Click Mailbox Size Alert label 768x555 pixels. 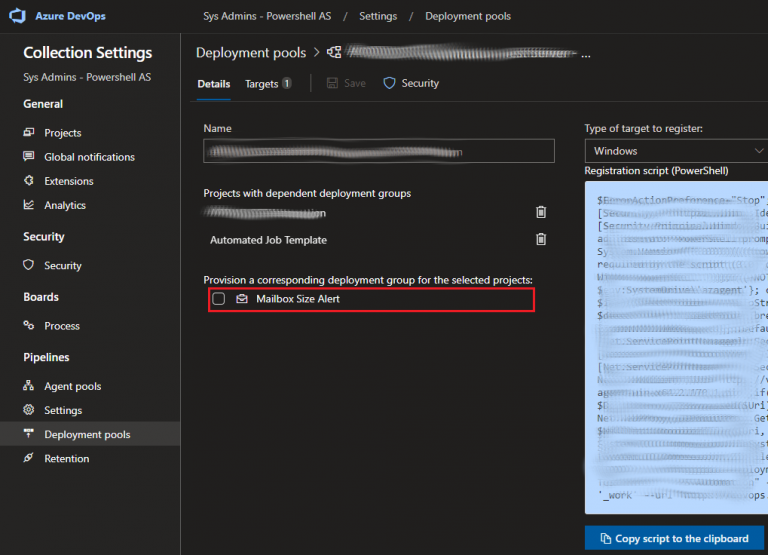coord(298,299)
